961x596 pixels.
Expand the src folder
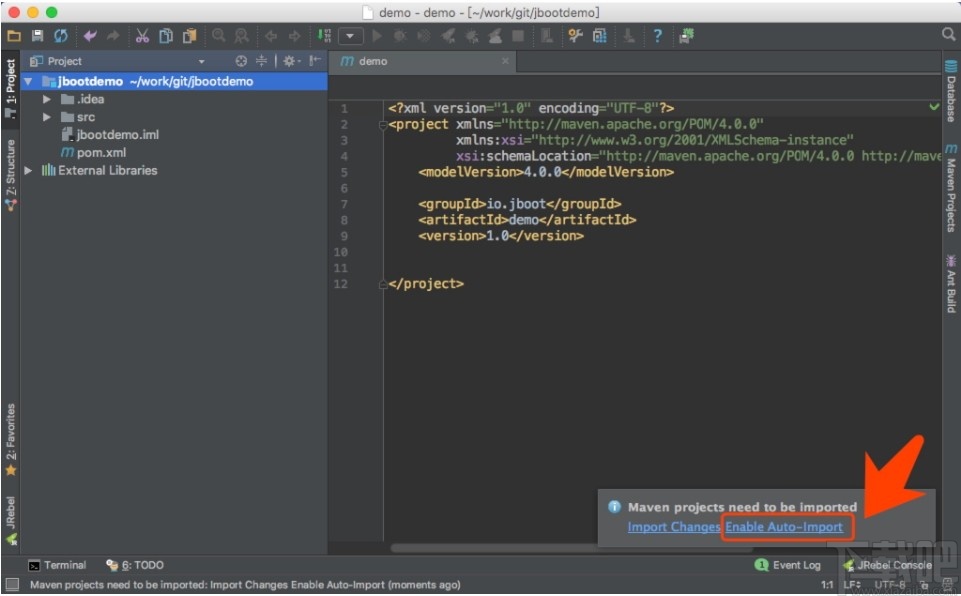coord(46,117)
